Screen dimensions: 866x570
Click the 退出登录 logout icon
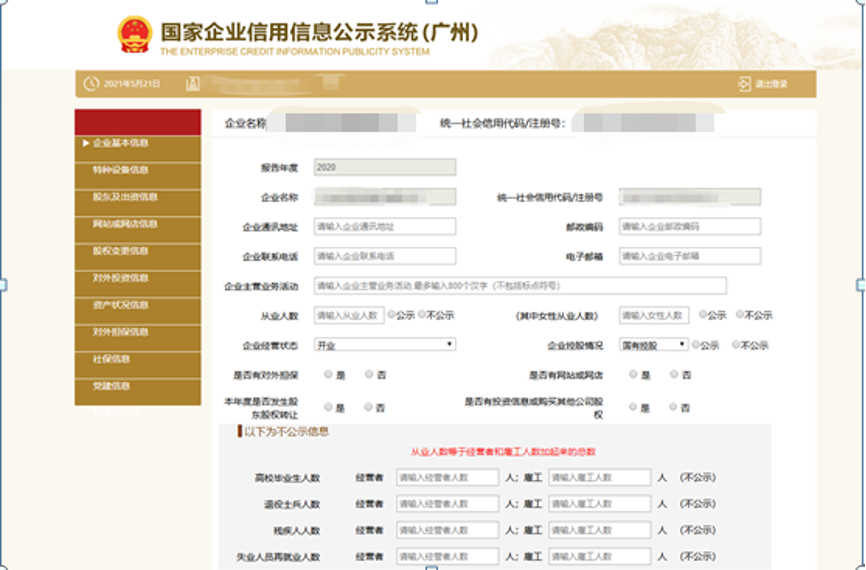(743, 84)
